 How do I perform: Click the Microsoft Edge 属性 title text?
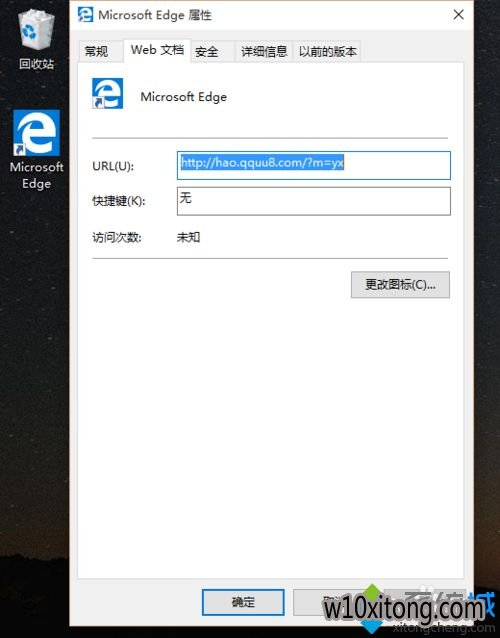point(155,15)
